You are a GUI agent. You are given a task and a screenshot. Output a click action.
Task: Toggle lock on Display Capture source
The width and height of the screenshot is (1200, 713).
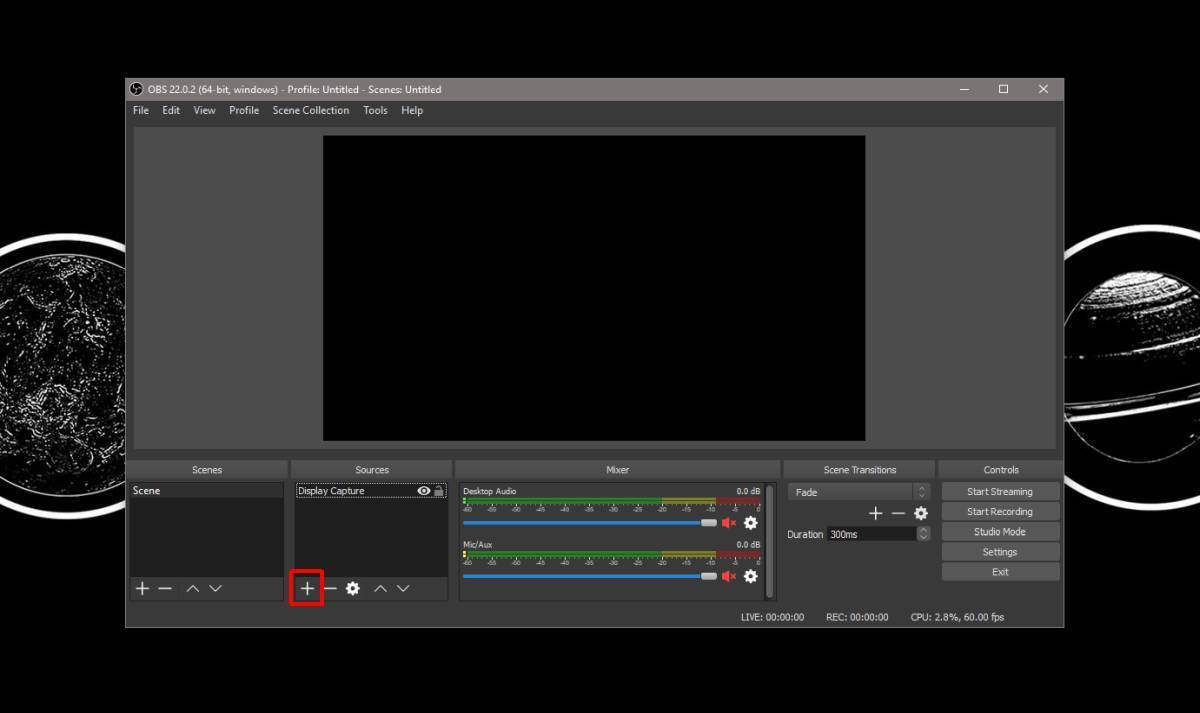point(439,491)
